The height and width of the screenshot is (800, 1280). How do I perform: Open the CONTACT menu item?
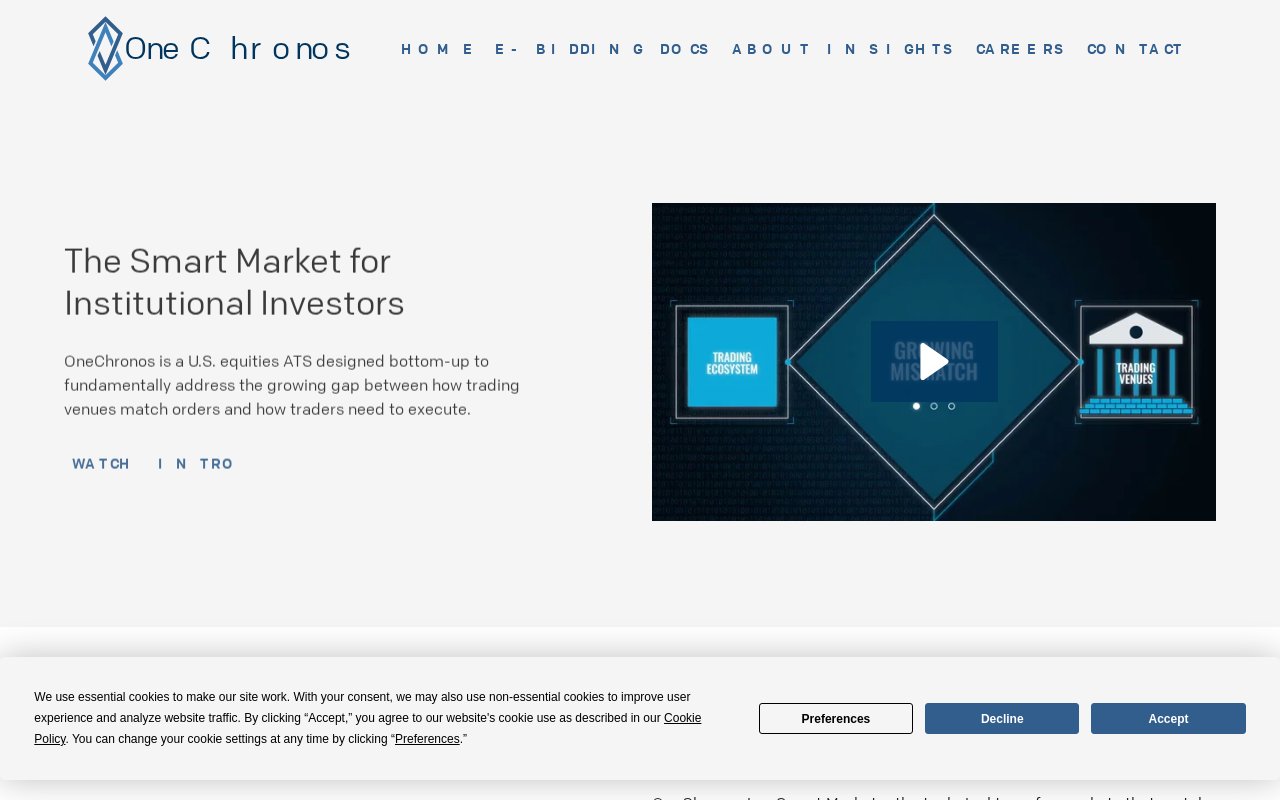pos(1135,49)
